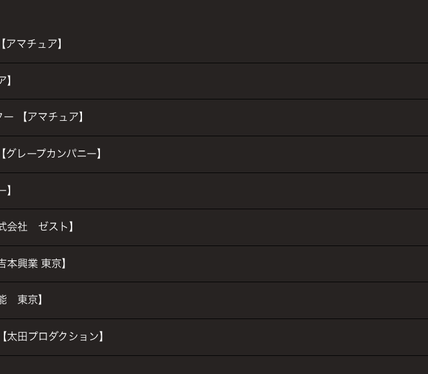
Task: Select the row ending with ア】 only
Action: [x=214, y=81]
